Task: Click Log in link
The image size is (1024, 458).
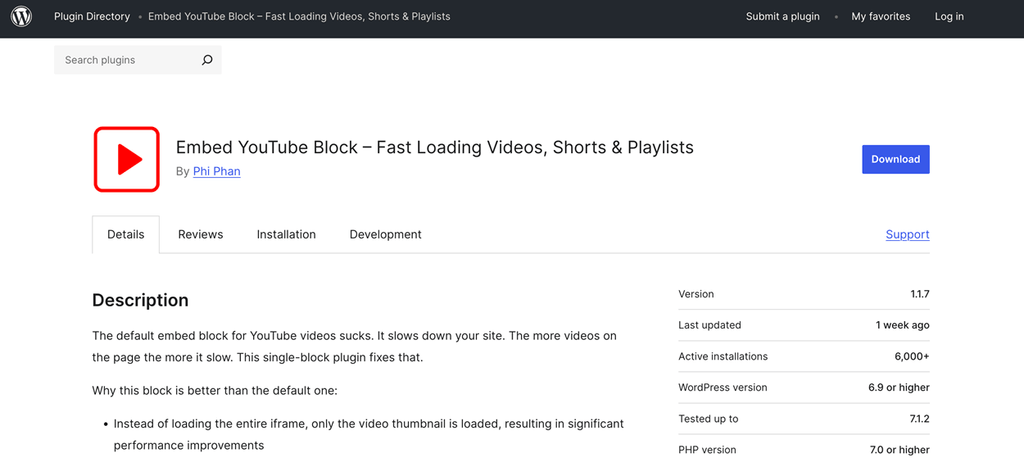Action: [x=949, y=16]
